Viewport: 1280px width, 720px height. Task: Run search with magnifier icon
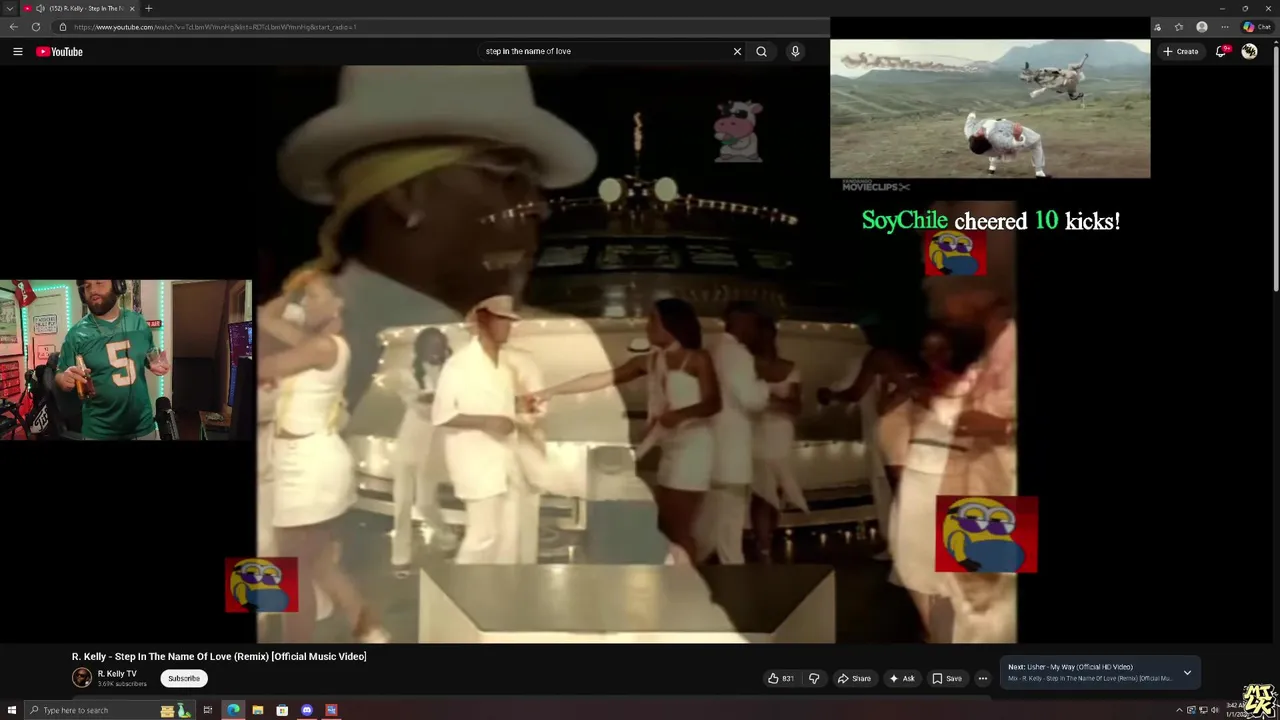(x=761, y=51)
